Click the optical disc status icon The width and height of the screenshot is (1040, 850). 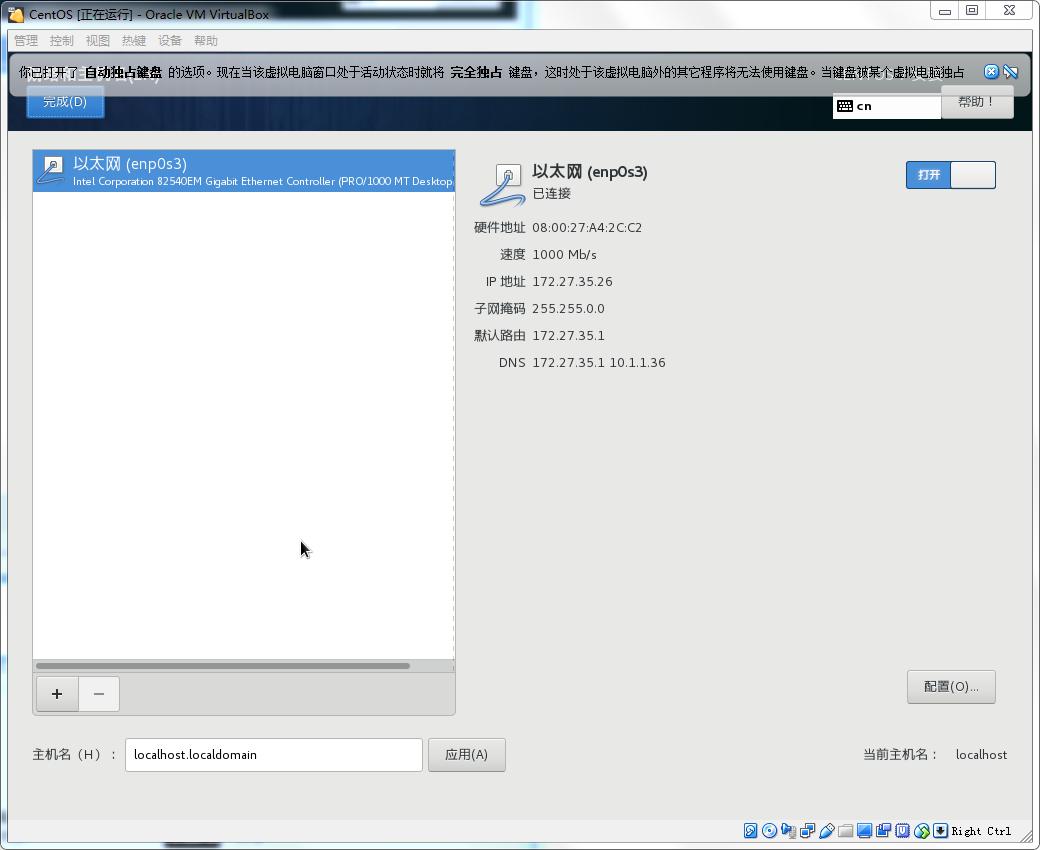[x=768, y=831]
